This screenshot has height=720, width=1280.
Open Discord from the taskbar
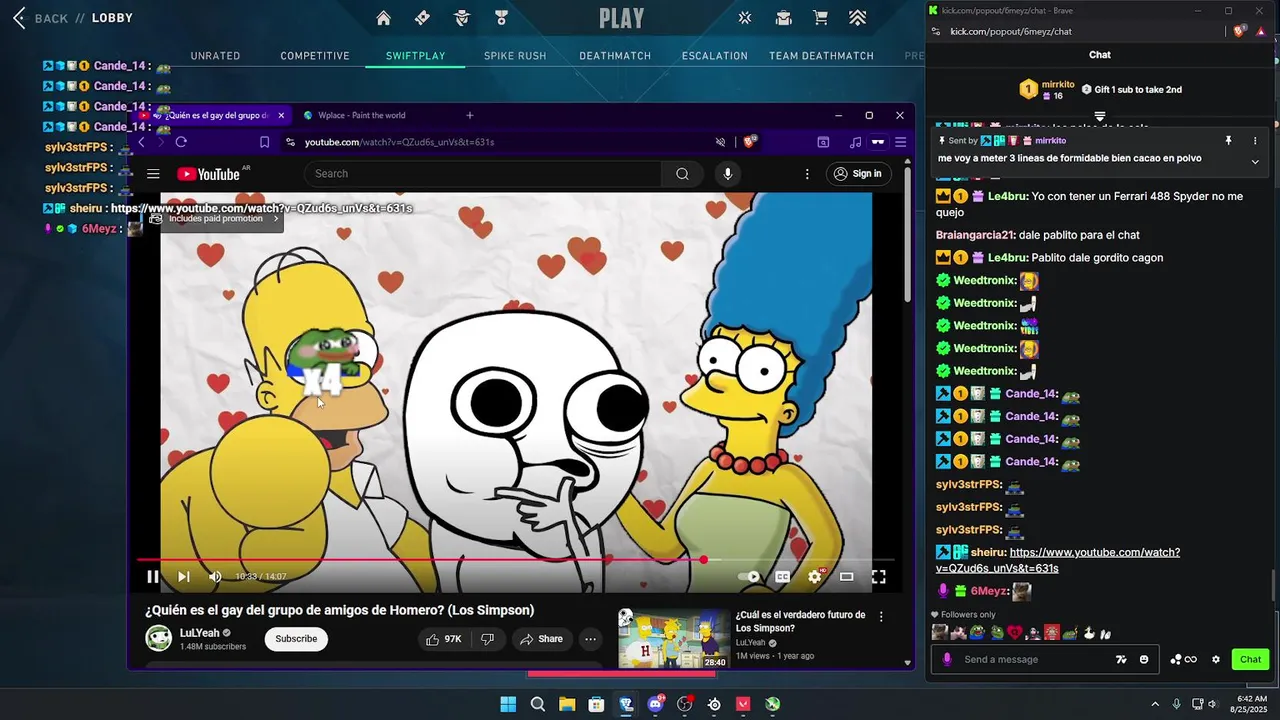[x=656, y=704]
